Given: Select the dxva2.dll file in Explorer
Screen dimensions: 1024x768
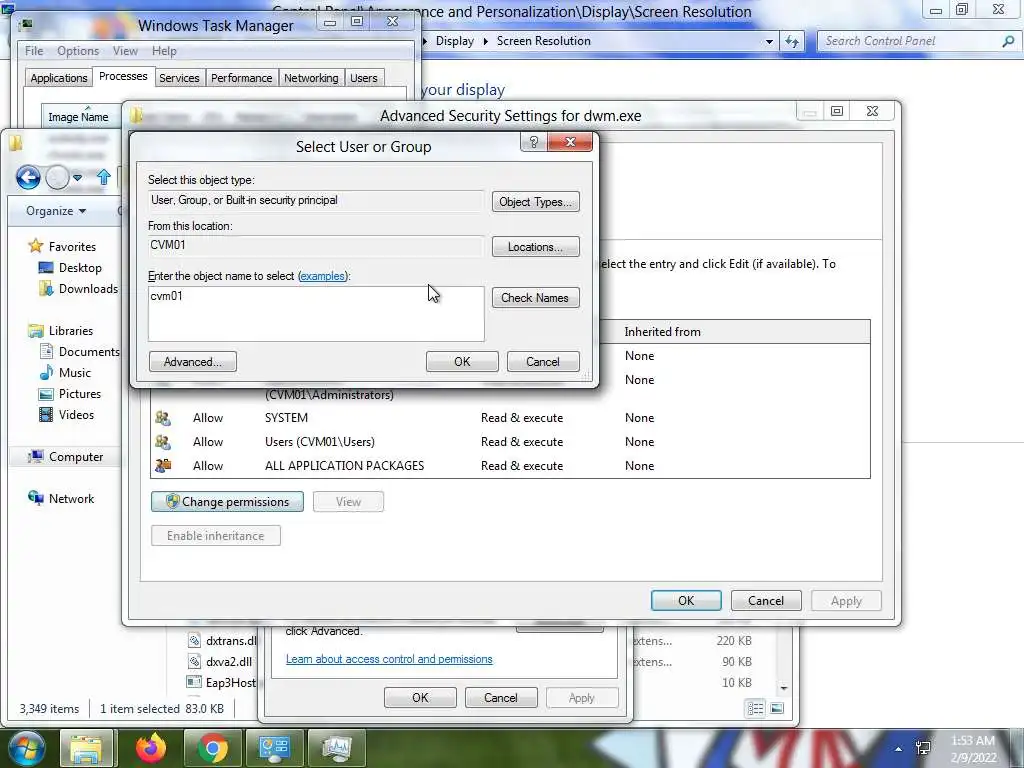Looking at the screenshot, I should [219, 662].
